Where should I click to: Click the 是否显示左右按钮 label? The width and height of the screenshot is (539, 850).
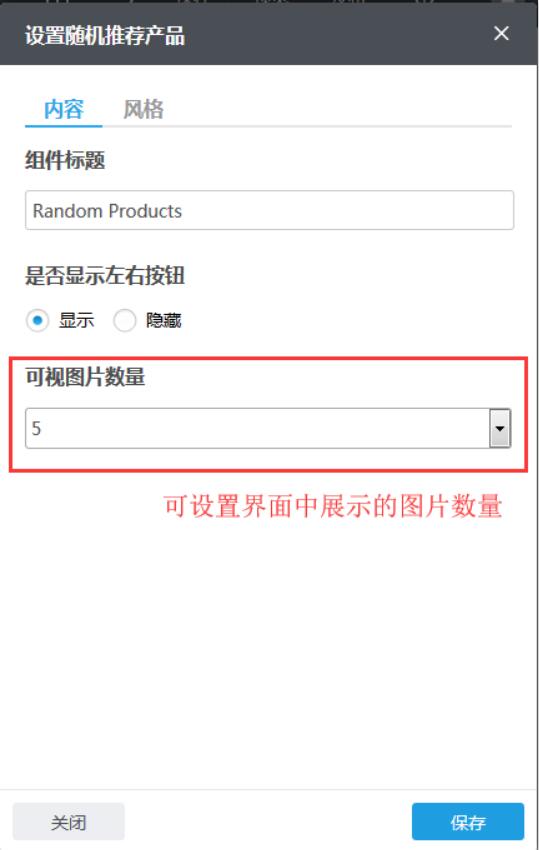tap(105, 275)
